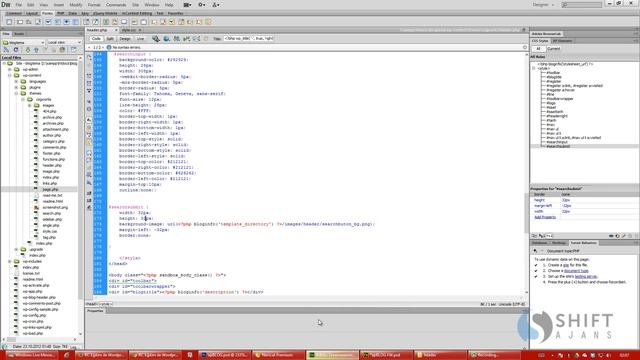This screenshot has height=360, width=640.
Task: Insert a Text Field form element
Action: pyautogui.click(x=20, y=22)
